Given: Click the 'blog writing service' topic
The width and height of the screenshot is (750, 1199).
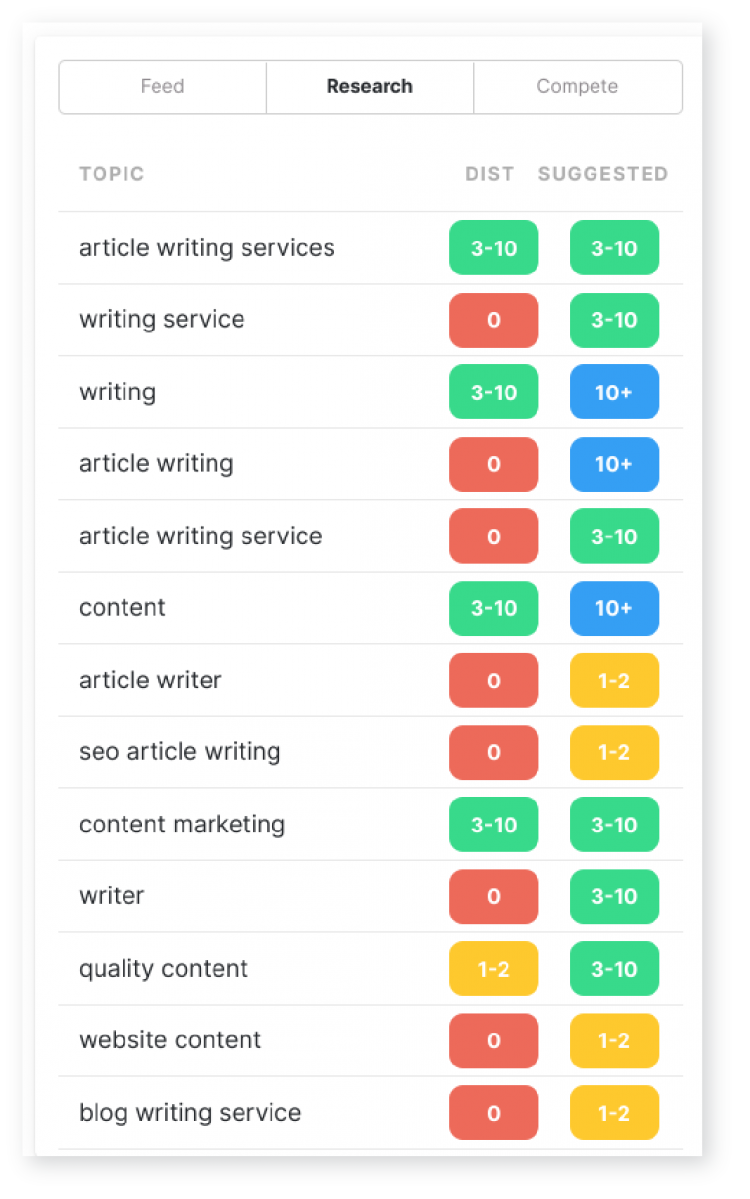Looking at the screenshot, I should click(190, 1112).
